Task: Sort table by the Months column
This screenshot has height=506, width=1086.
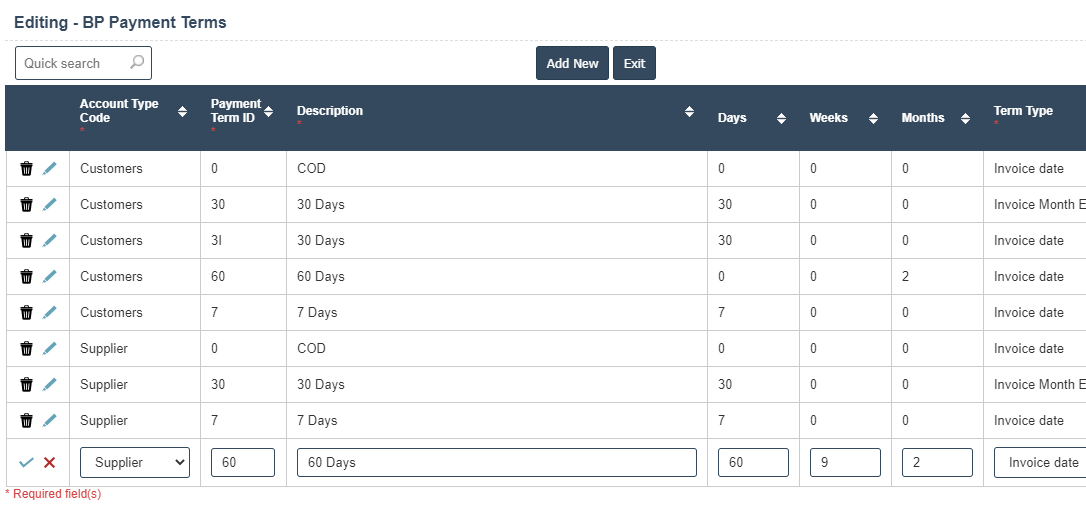Action: [x=965, y=118]
